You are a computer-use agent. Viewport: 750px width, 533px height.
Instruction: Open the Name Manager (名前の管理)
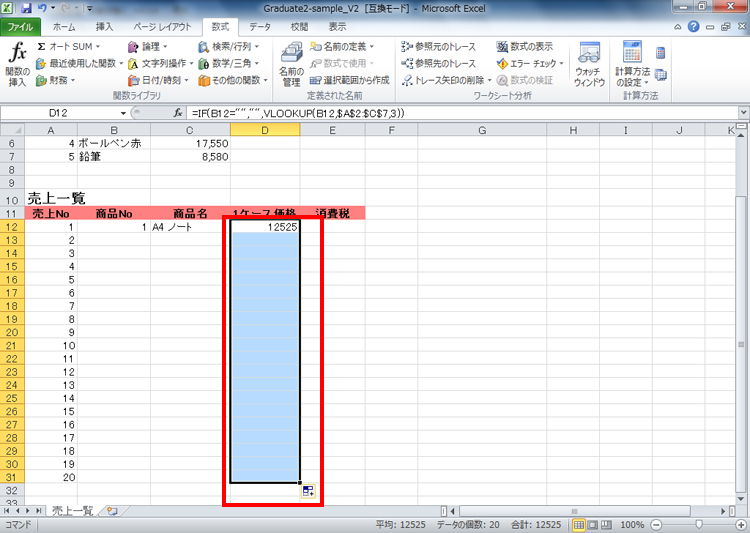point(291,64)
